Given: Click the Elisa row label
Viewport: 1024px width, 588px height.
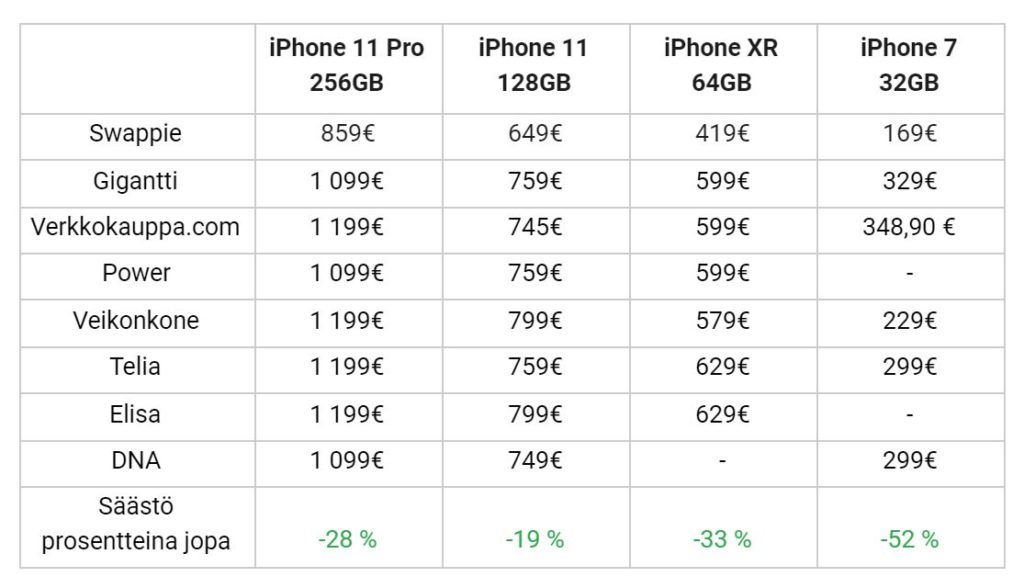Looking at the screenshot, I should [135, 414].
